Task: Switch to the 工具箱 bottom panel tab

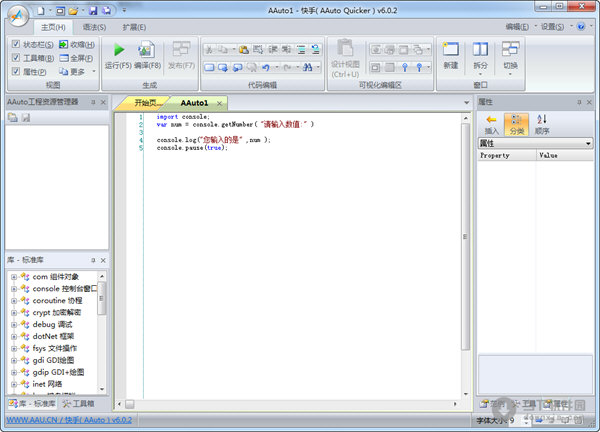Action: (78, 403)
